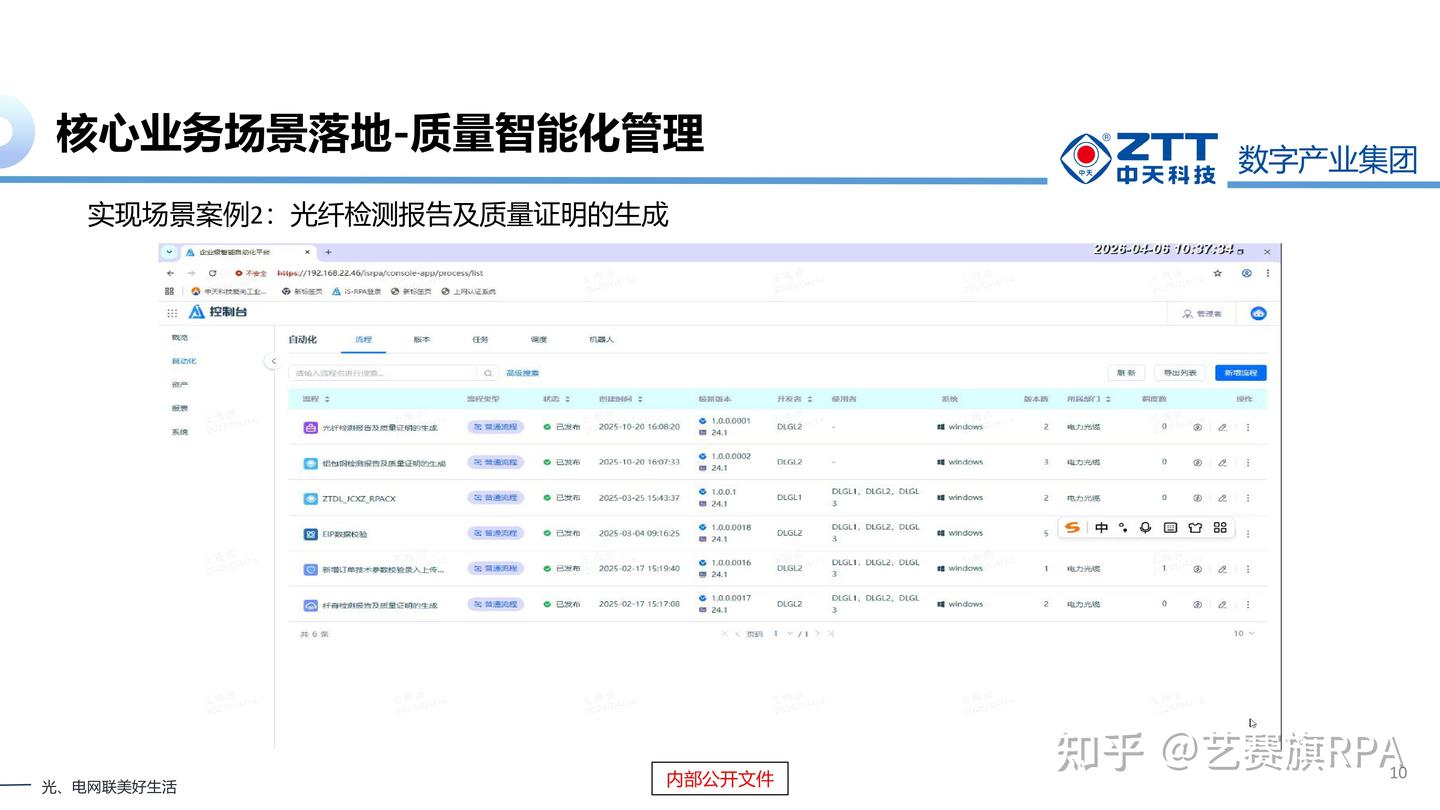Select 资产 in the left sidebar
Viewport: 1440px width, 810px height.
coord(180,385)
